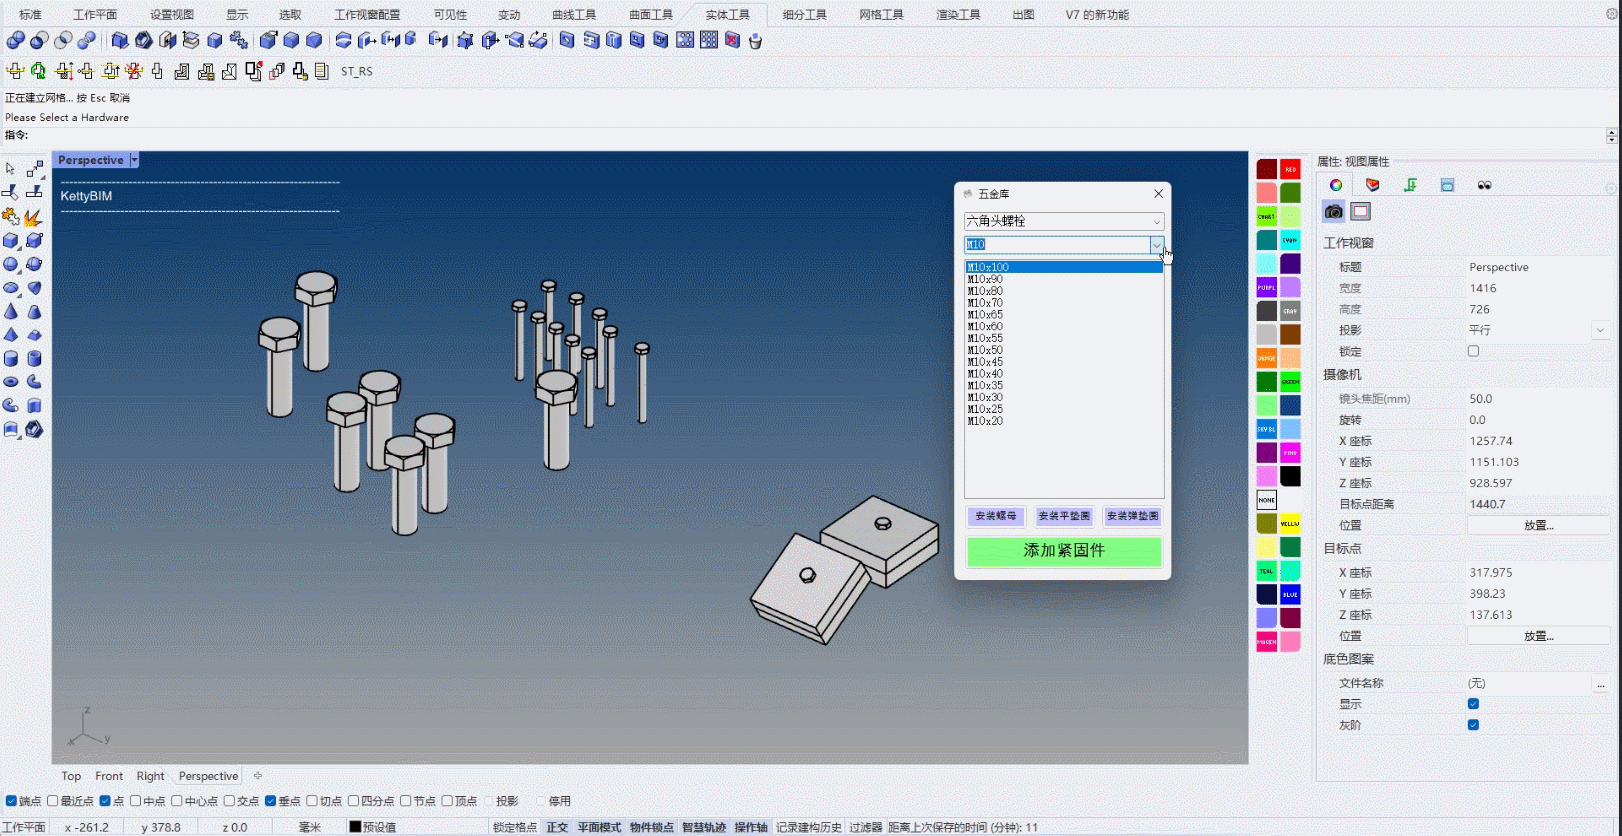Screen dimensions: 1622x836
Task: Select the ellipsoid tool icon
Action: [11, 288]
